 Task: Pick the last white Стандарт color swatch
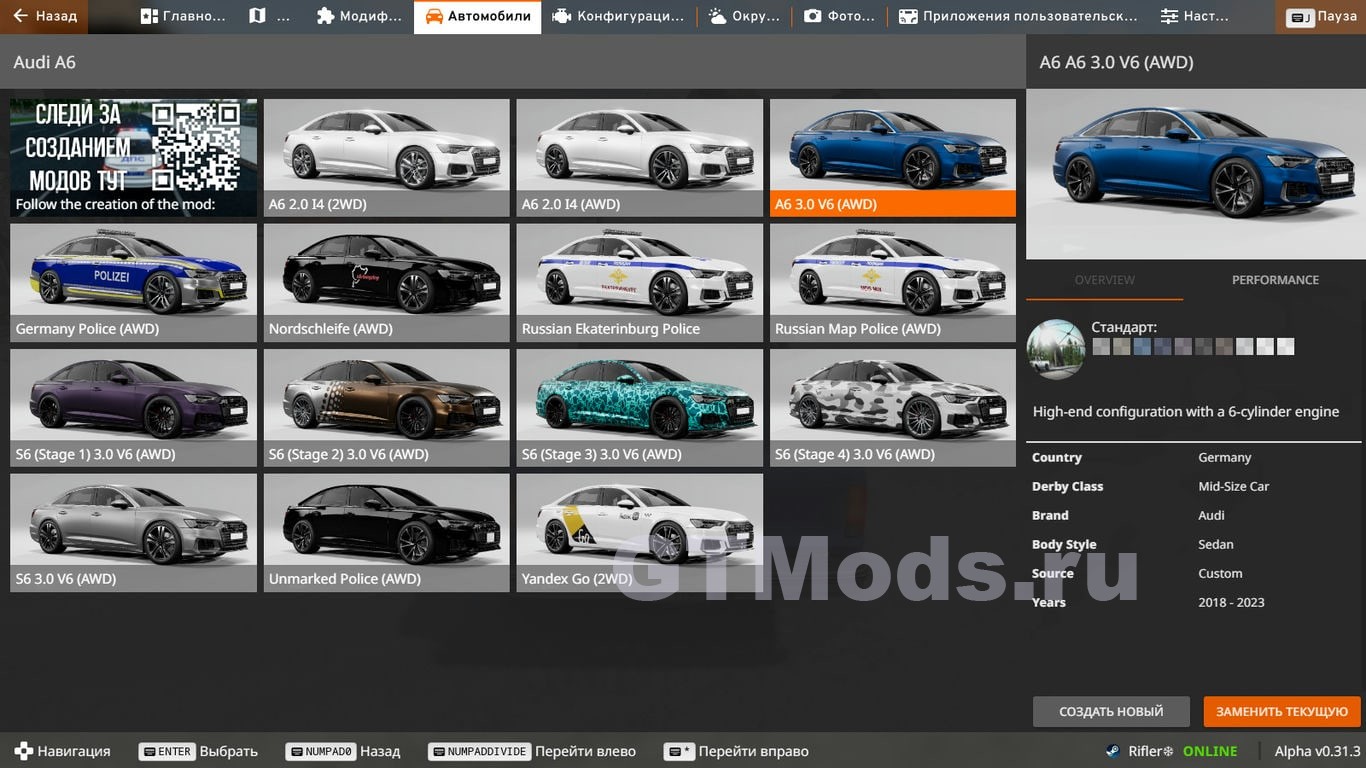(1286, 347)
